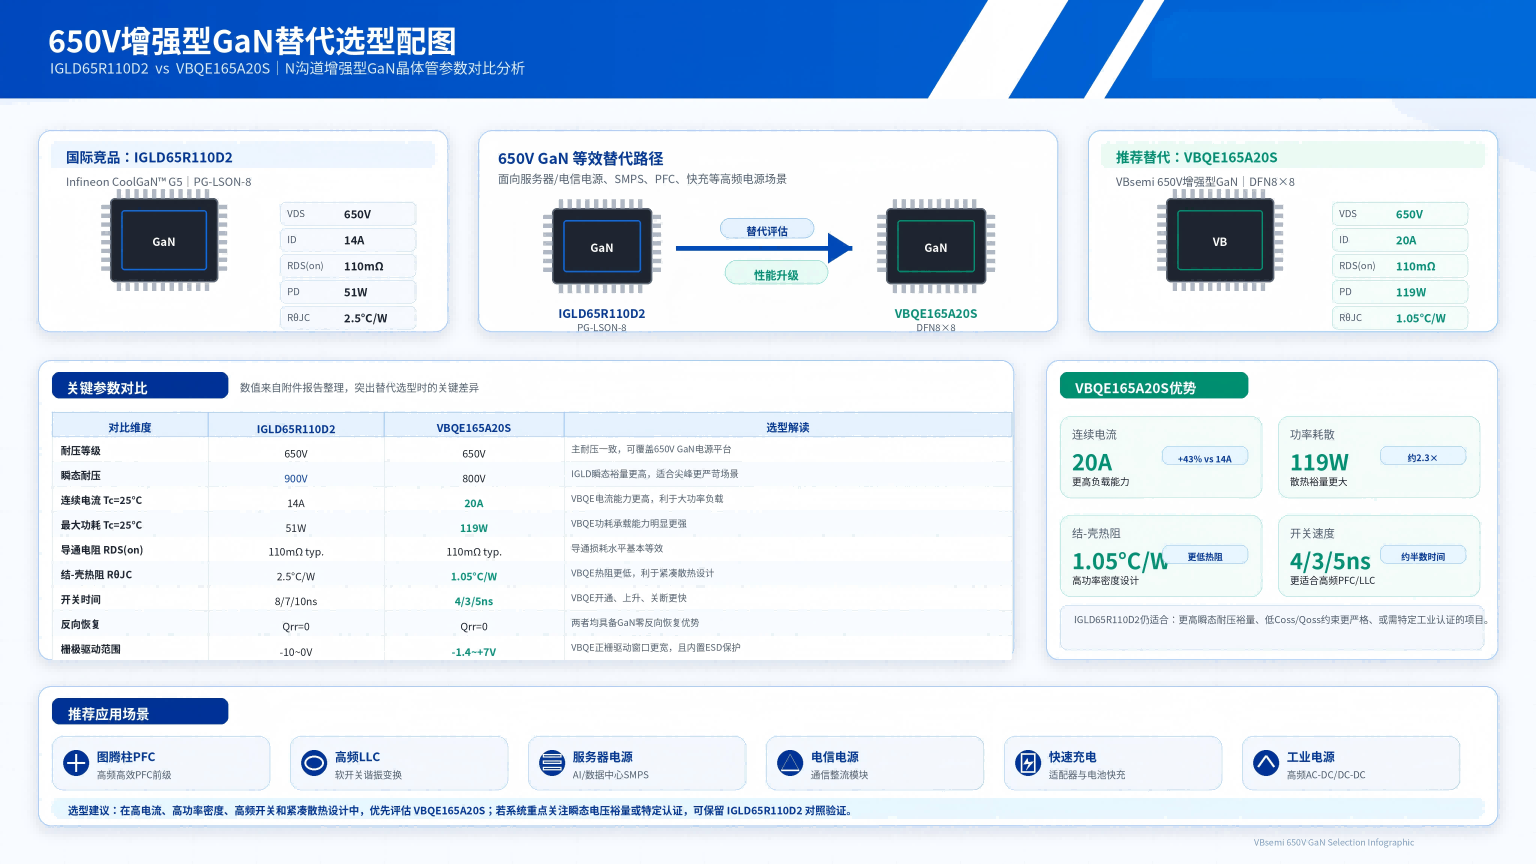1536x864 pixels.
Task: Select the 约半数时间 badge
Action: coord(1423,556)
